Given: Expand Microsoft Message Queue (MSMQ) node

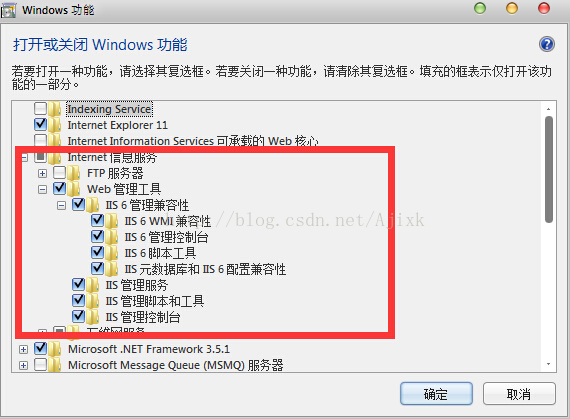Looking at the screenshot, I should click(24, 365).
